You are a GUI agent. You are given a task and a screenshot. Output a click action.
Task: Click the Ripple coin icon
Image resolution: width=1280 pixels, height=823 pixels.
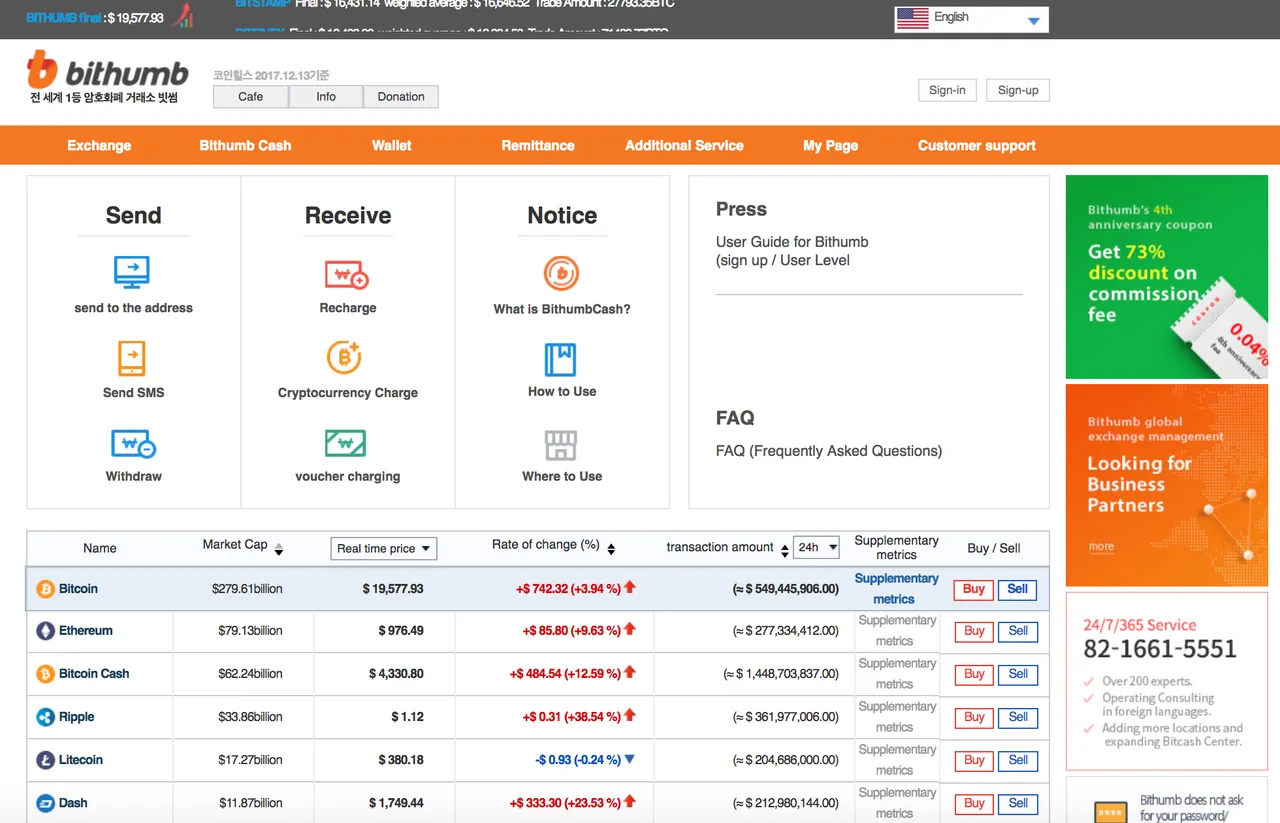[45, 717]
